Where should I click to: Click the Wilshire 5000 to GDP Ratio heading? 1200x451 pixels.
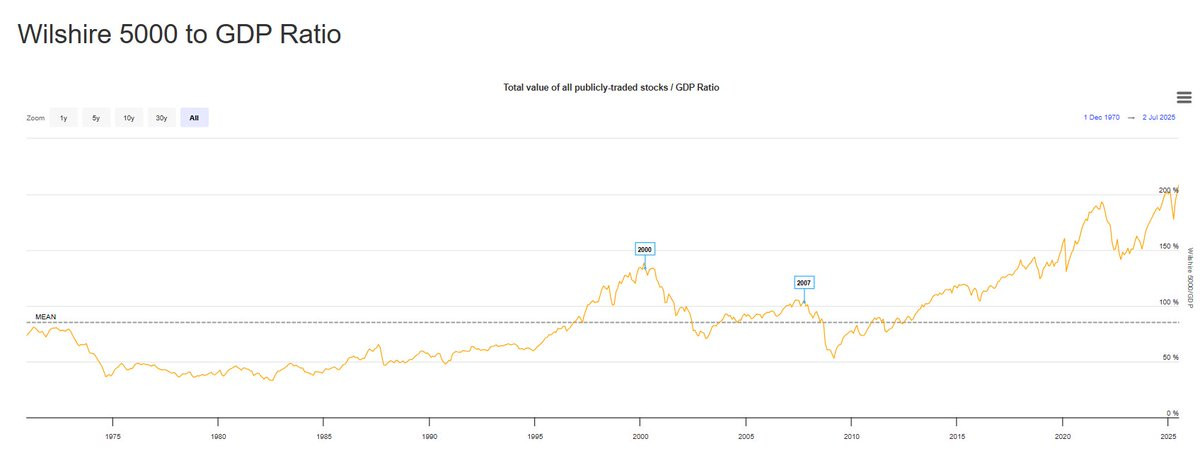click(x=180, y=34)
